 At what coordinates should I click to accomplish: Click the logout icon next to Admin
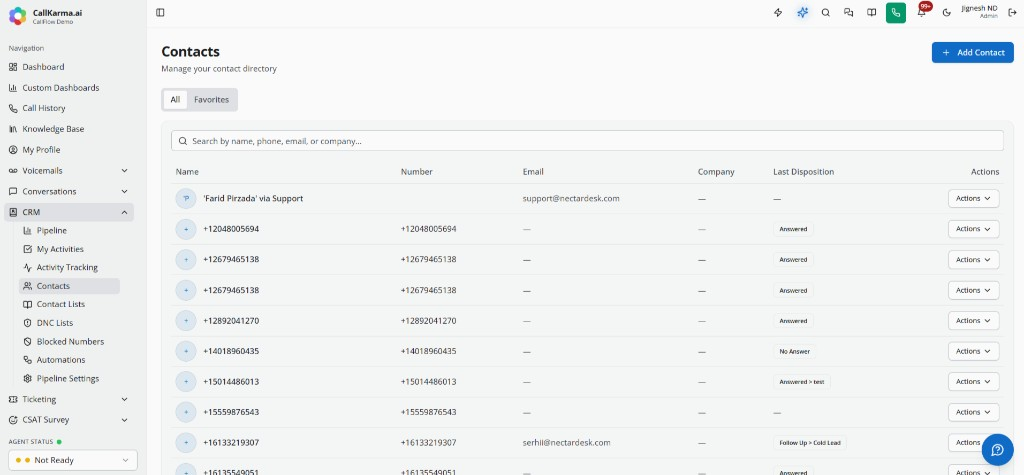pos(1012,12)
